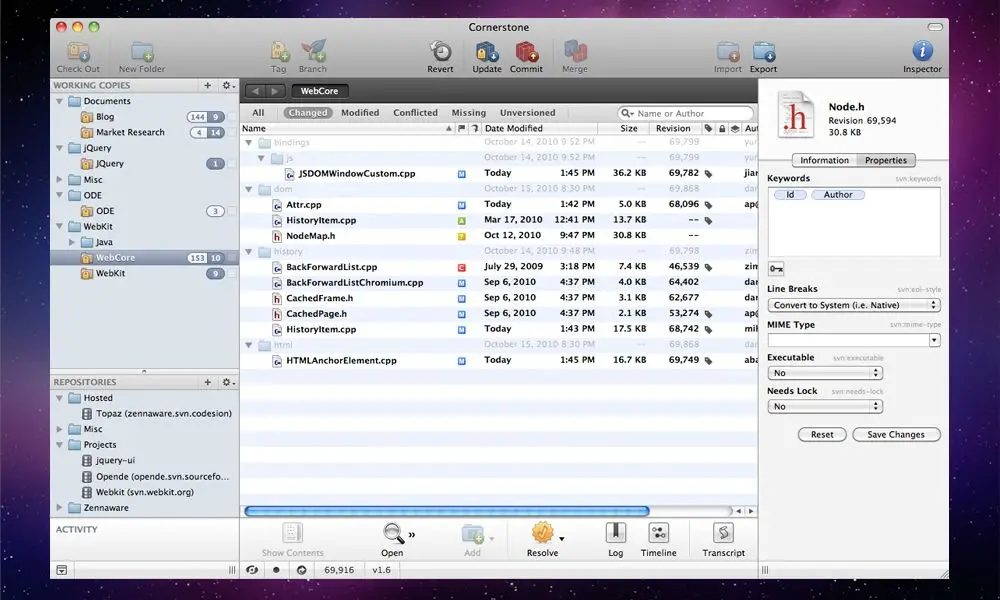Select the Missing filter
This screenshot has width=1000, height=600.
tap(469, 113)
